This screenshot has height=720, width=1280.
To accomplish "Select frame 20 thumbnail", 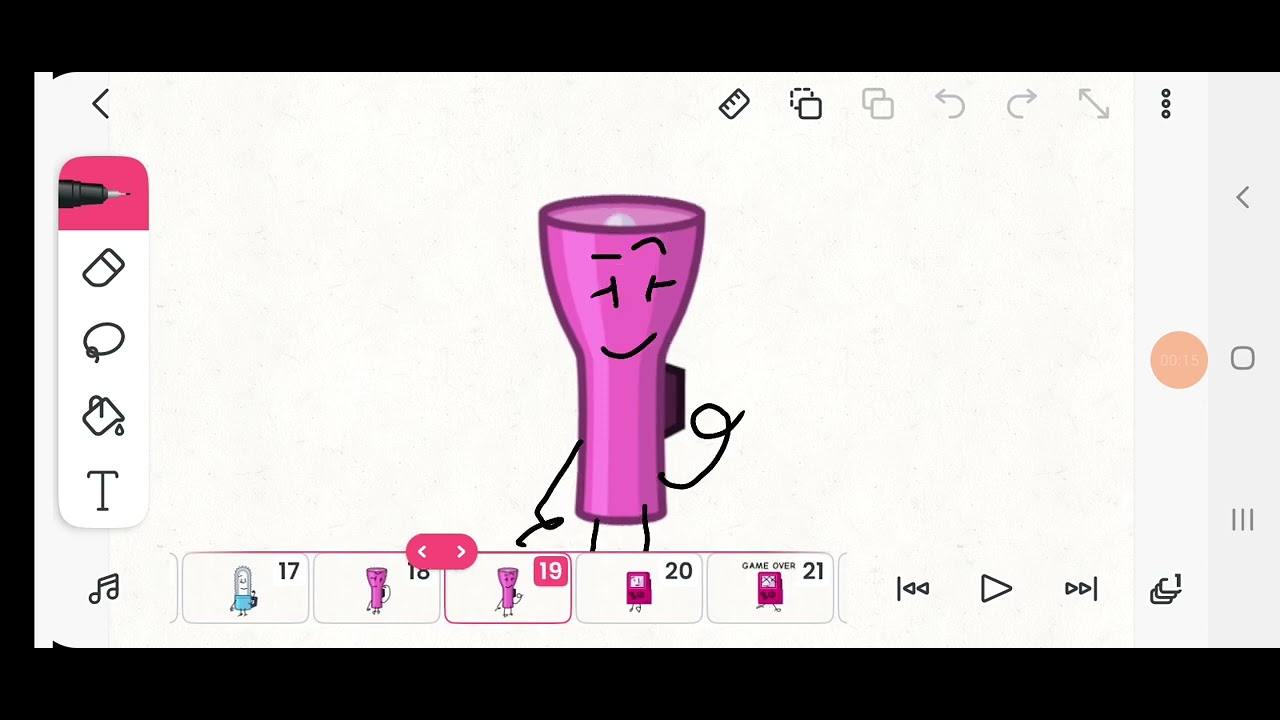I will tap(639, 589).
